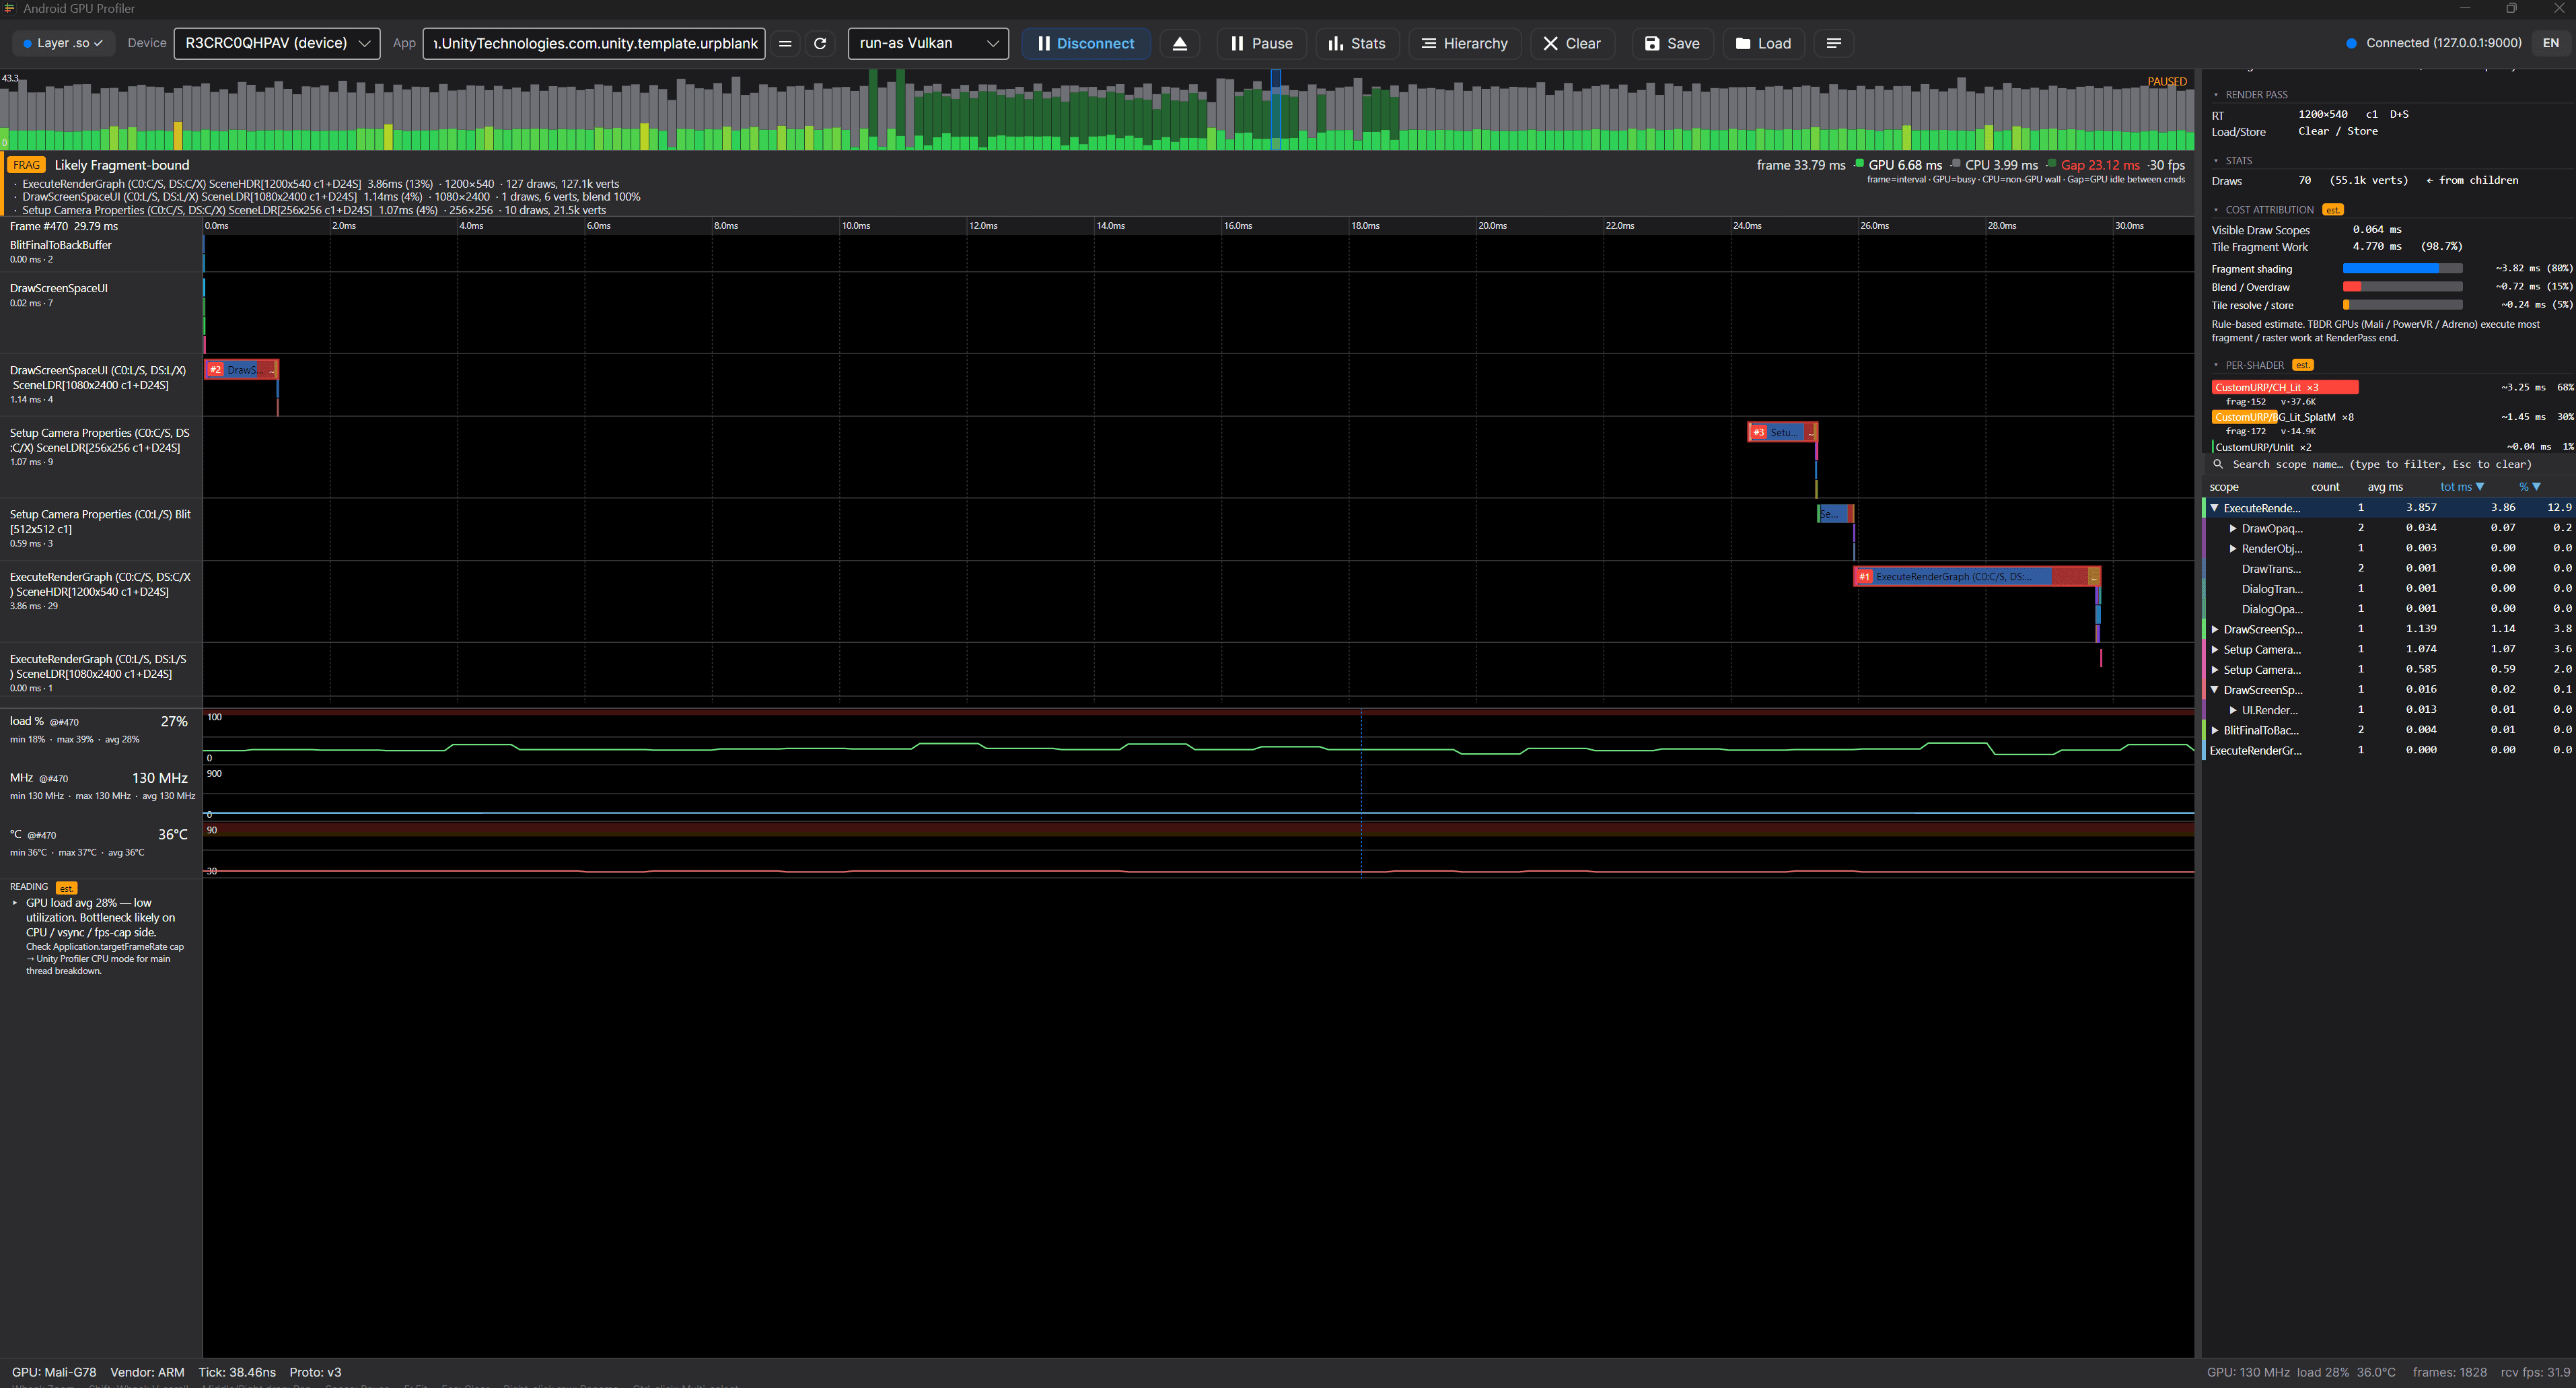The image size is (2576, 1388).
Task: Open the Layer .so dropdown
Action: point(63,43)
